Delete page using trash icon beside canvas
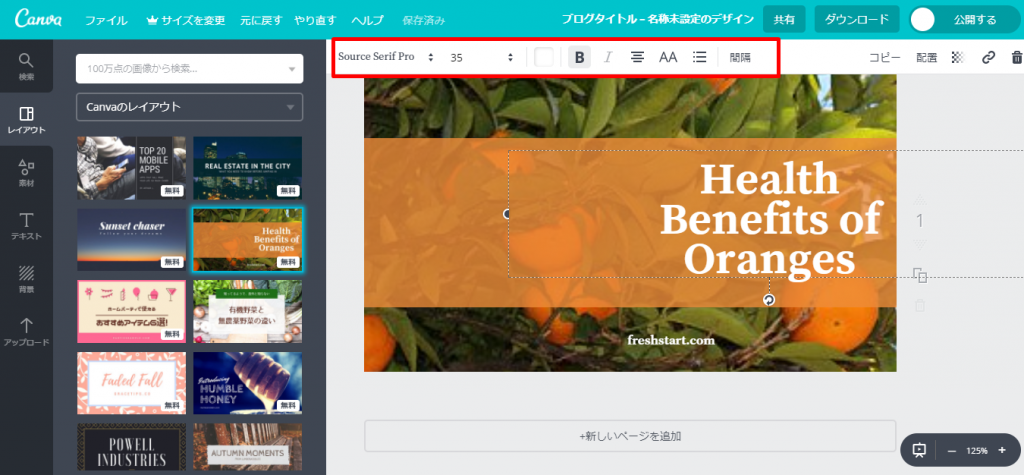The height and width of the screenshot is (475, 1024). pos(920,305)
